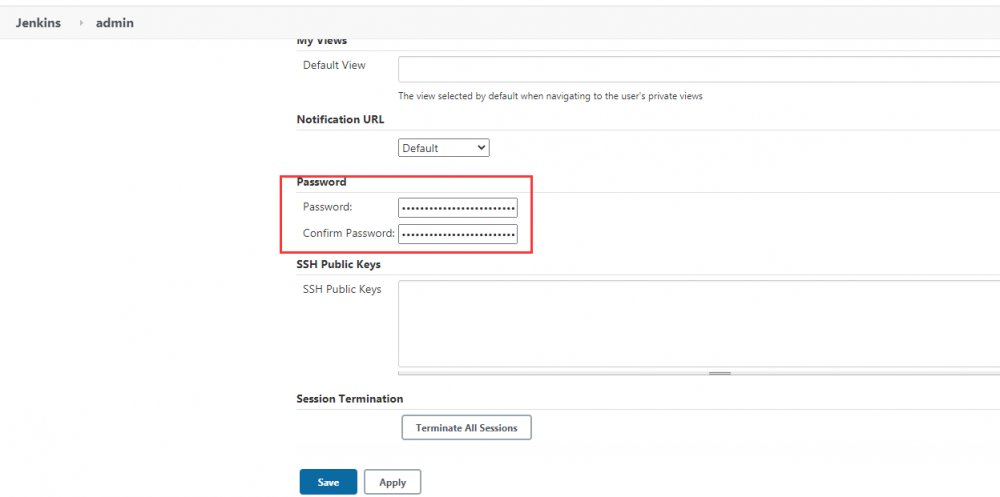Click the Session Termination section heading

tap(349, 399)
